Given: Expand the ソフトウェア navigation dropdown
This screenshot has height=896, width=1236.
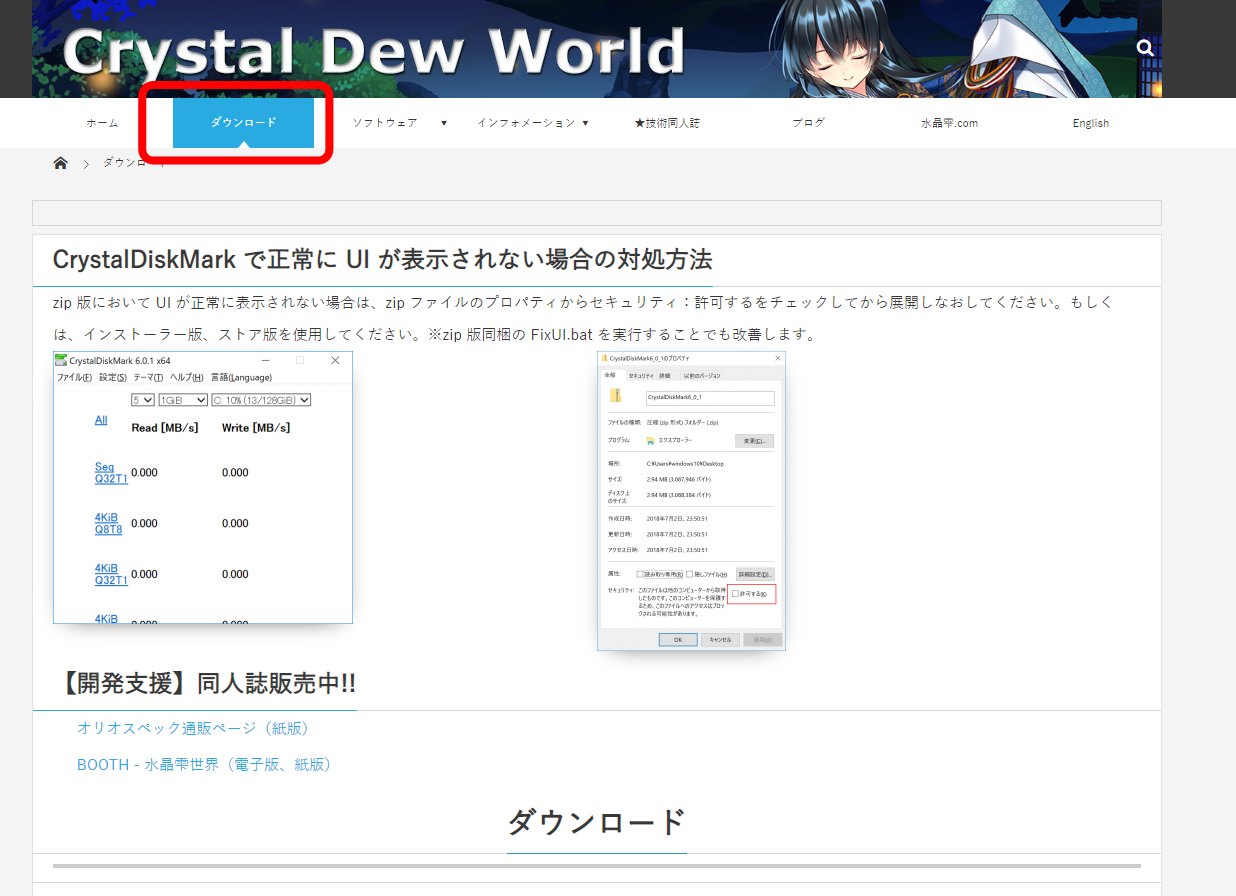Looking at the screenshot, I should point(444,123).
